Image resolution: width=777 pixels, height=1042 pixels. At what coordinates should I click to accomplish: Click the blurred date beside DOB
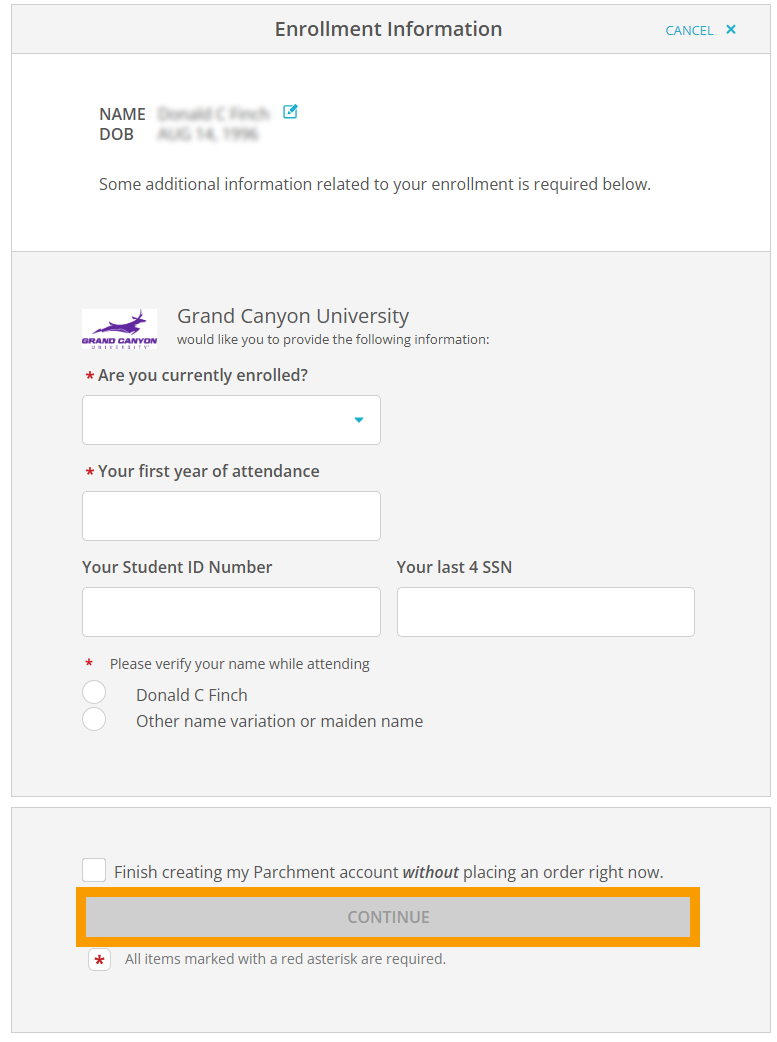tap(208, 134)
